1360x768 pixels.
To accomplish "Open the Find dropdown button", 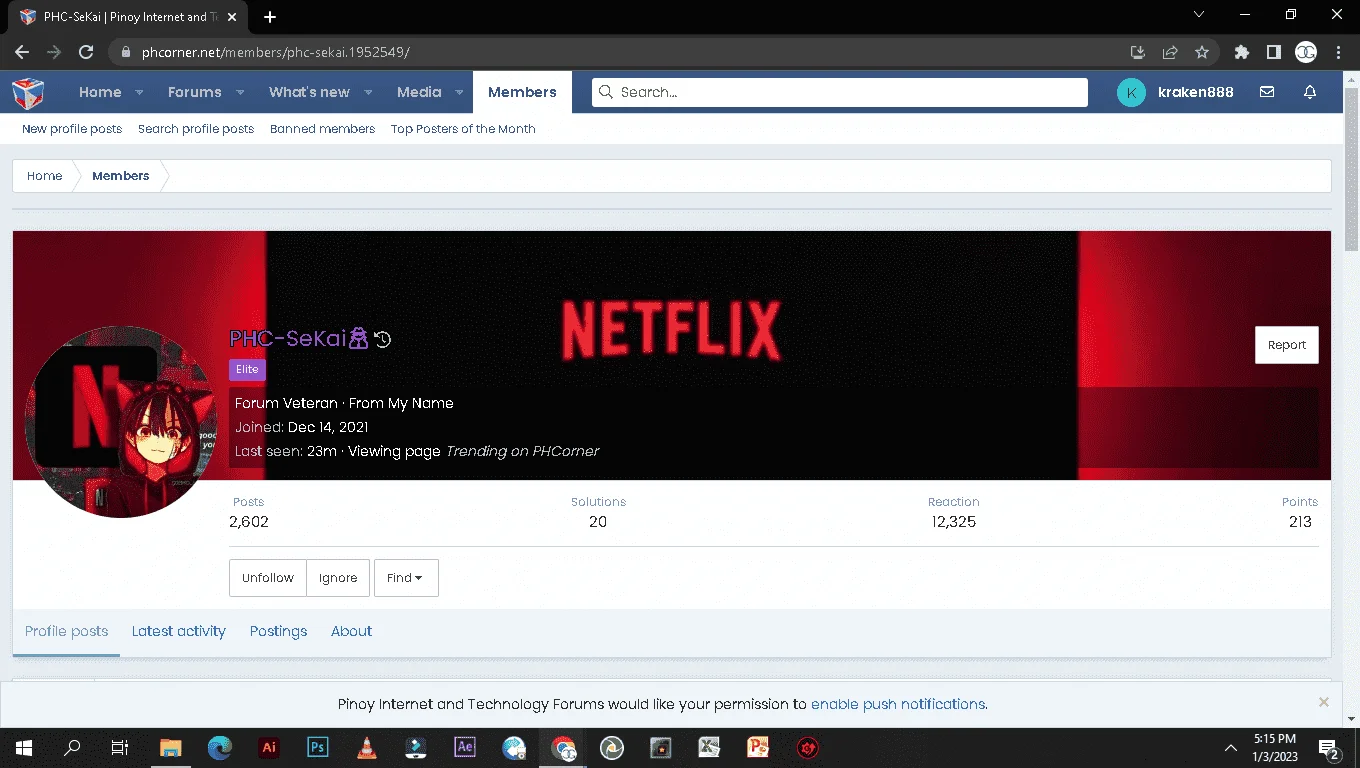I will pos(406,578).
